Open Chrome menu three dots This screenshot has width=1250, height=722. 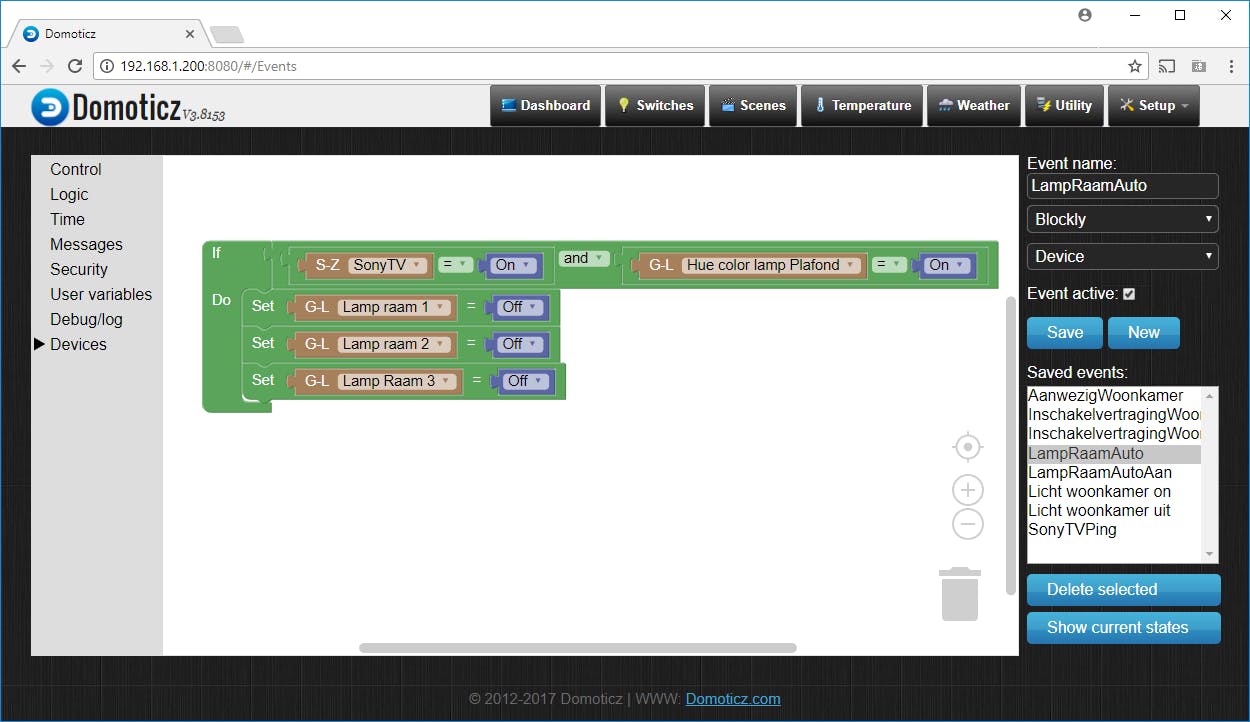[1231, 66]
